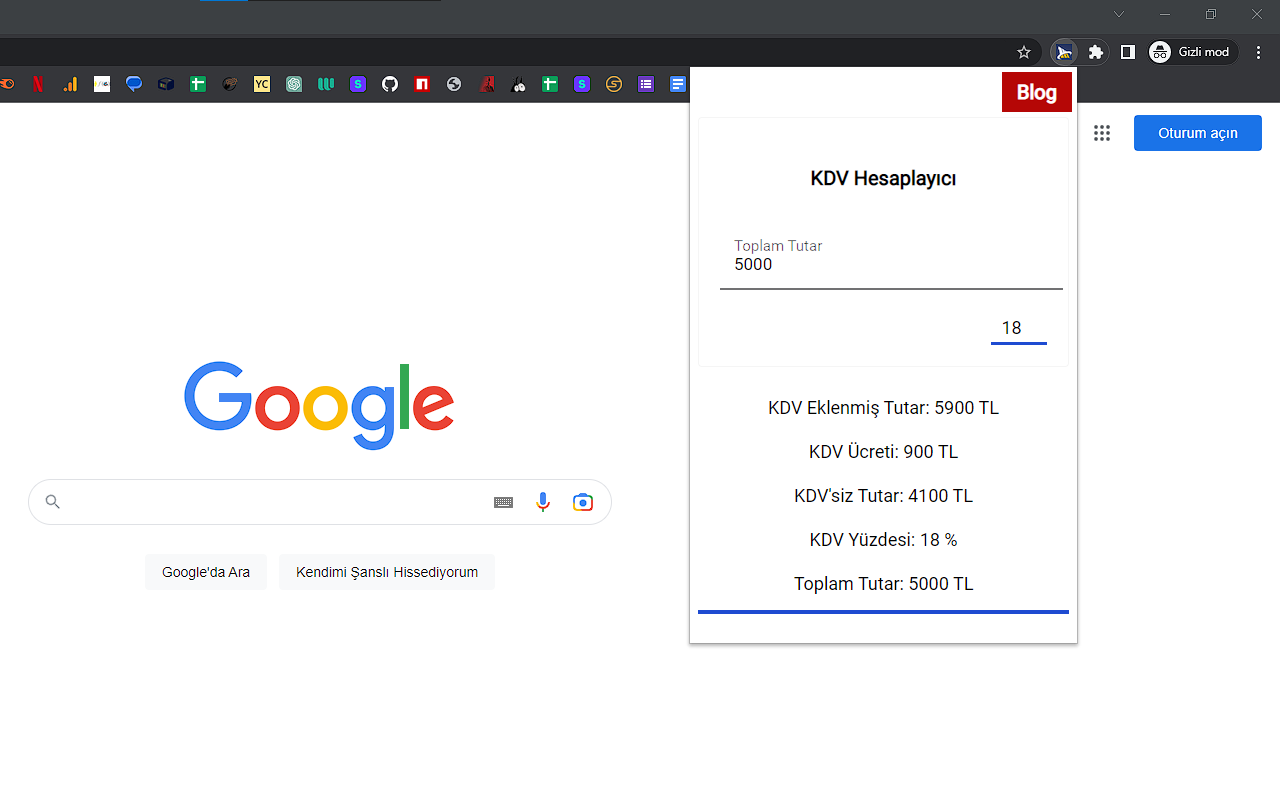Start voice search with the microphone

click(x=543, y=502)
